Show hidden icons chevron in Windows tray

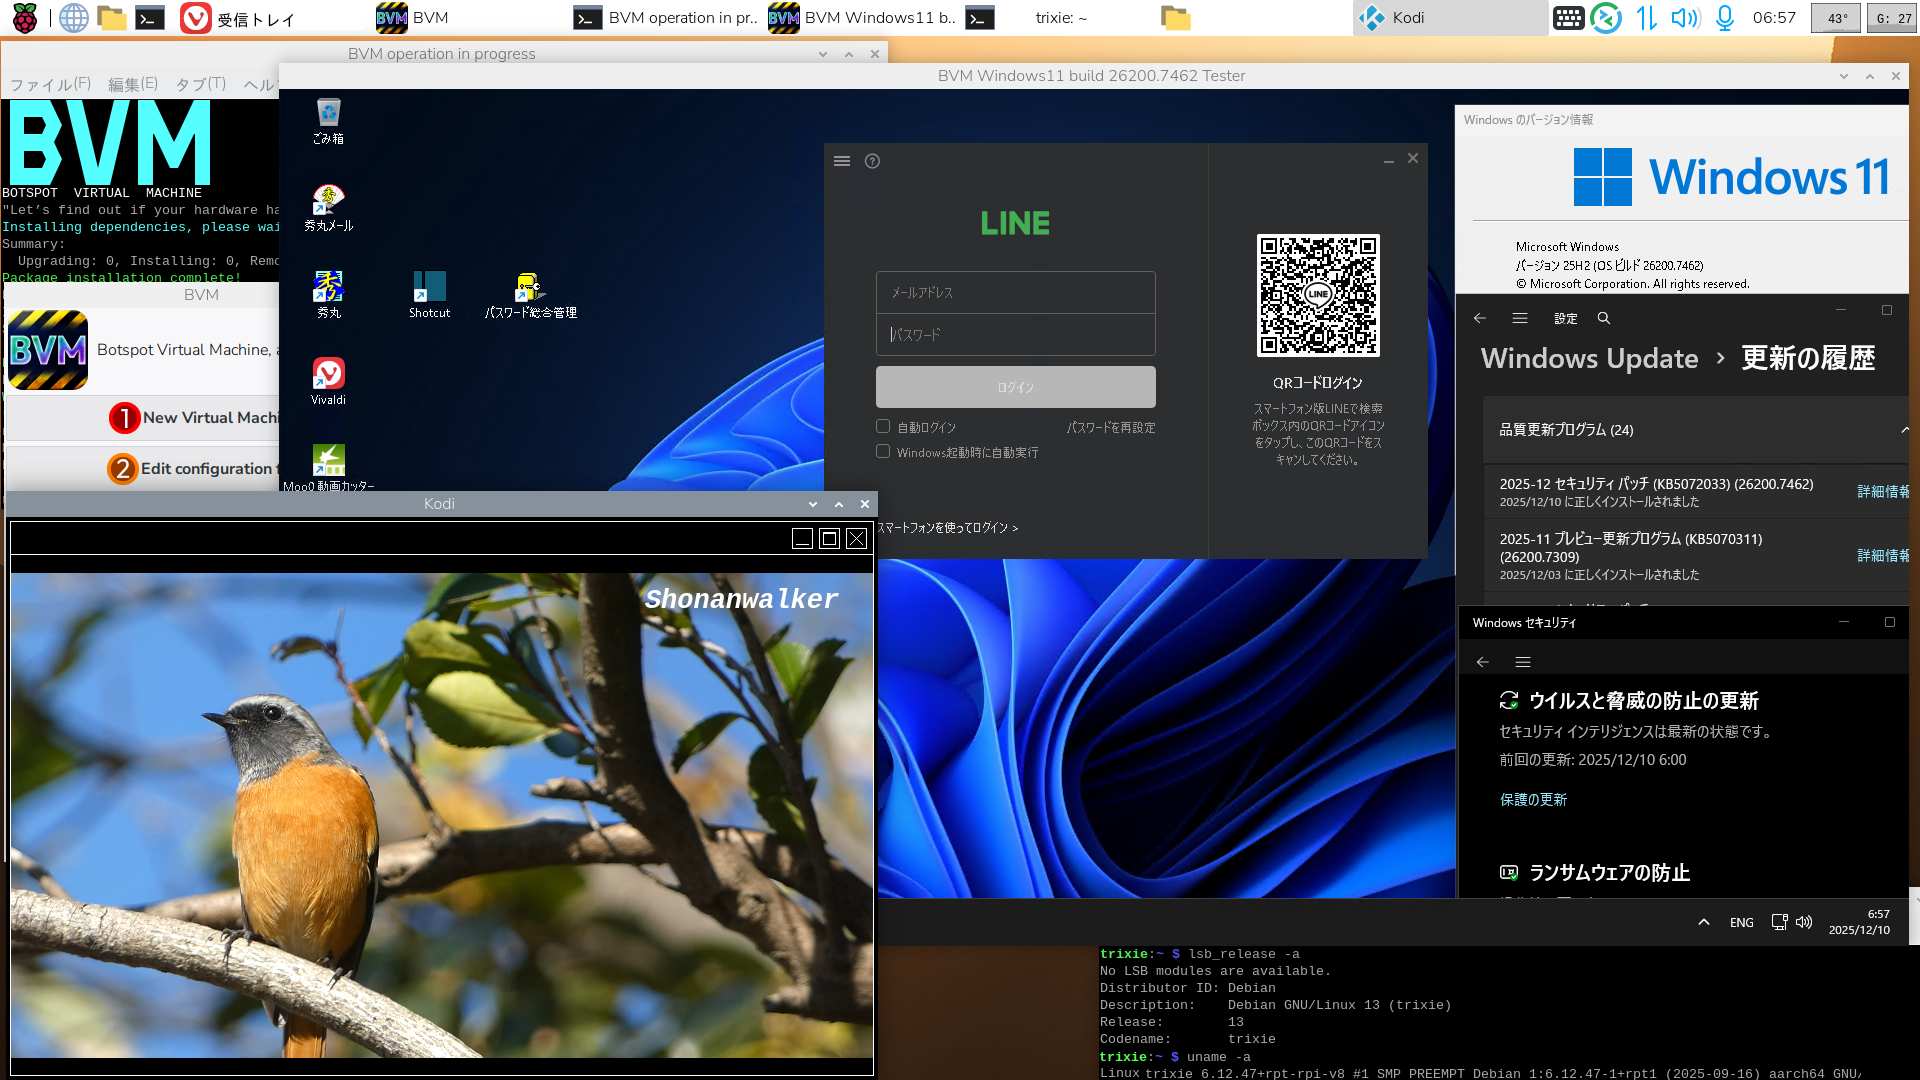tap(1704, 922)
